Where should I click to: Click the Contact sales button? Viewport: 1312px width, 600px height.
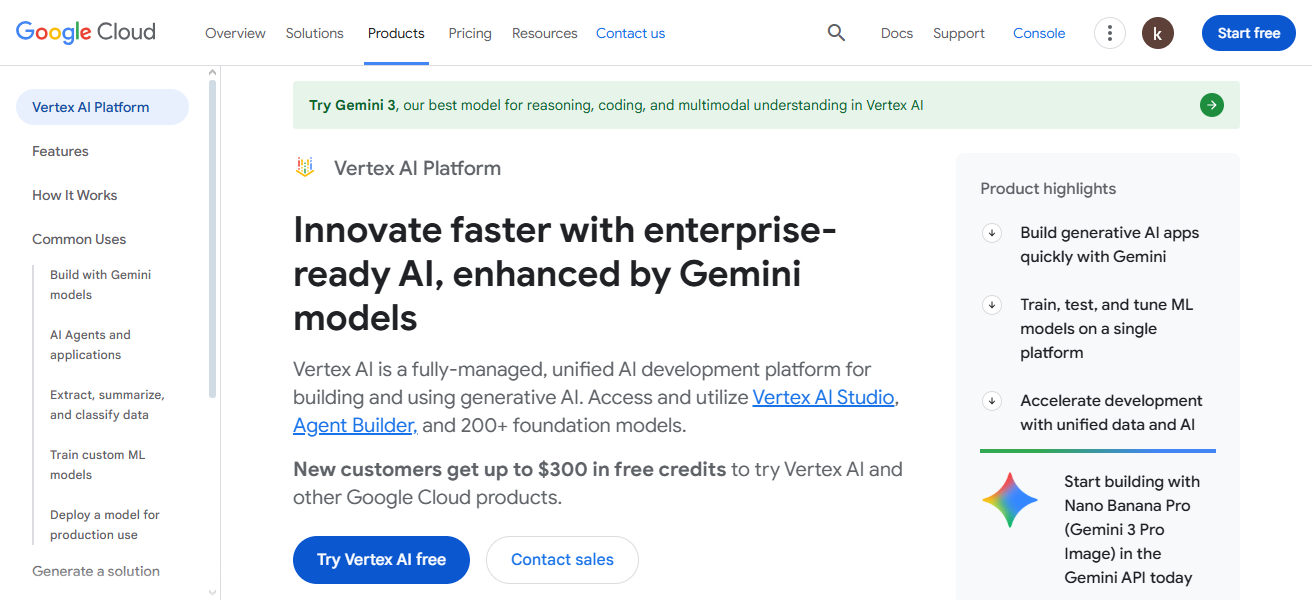point(562,559)
